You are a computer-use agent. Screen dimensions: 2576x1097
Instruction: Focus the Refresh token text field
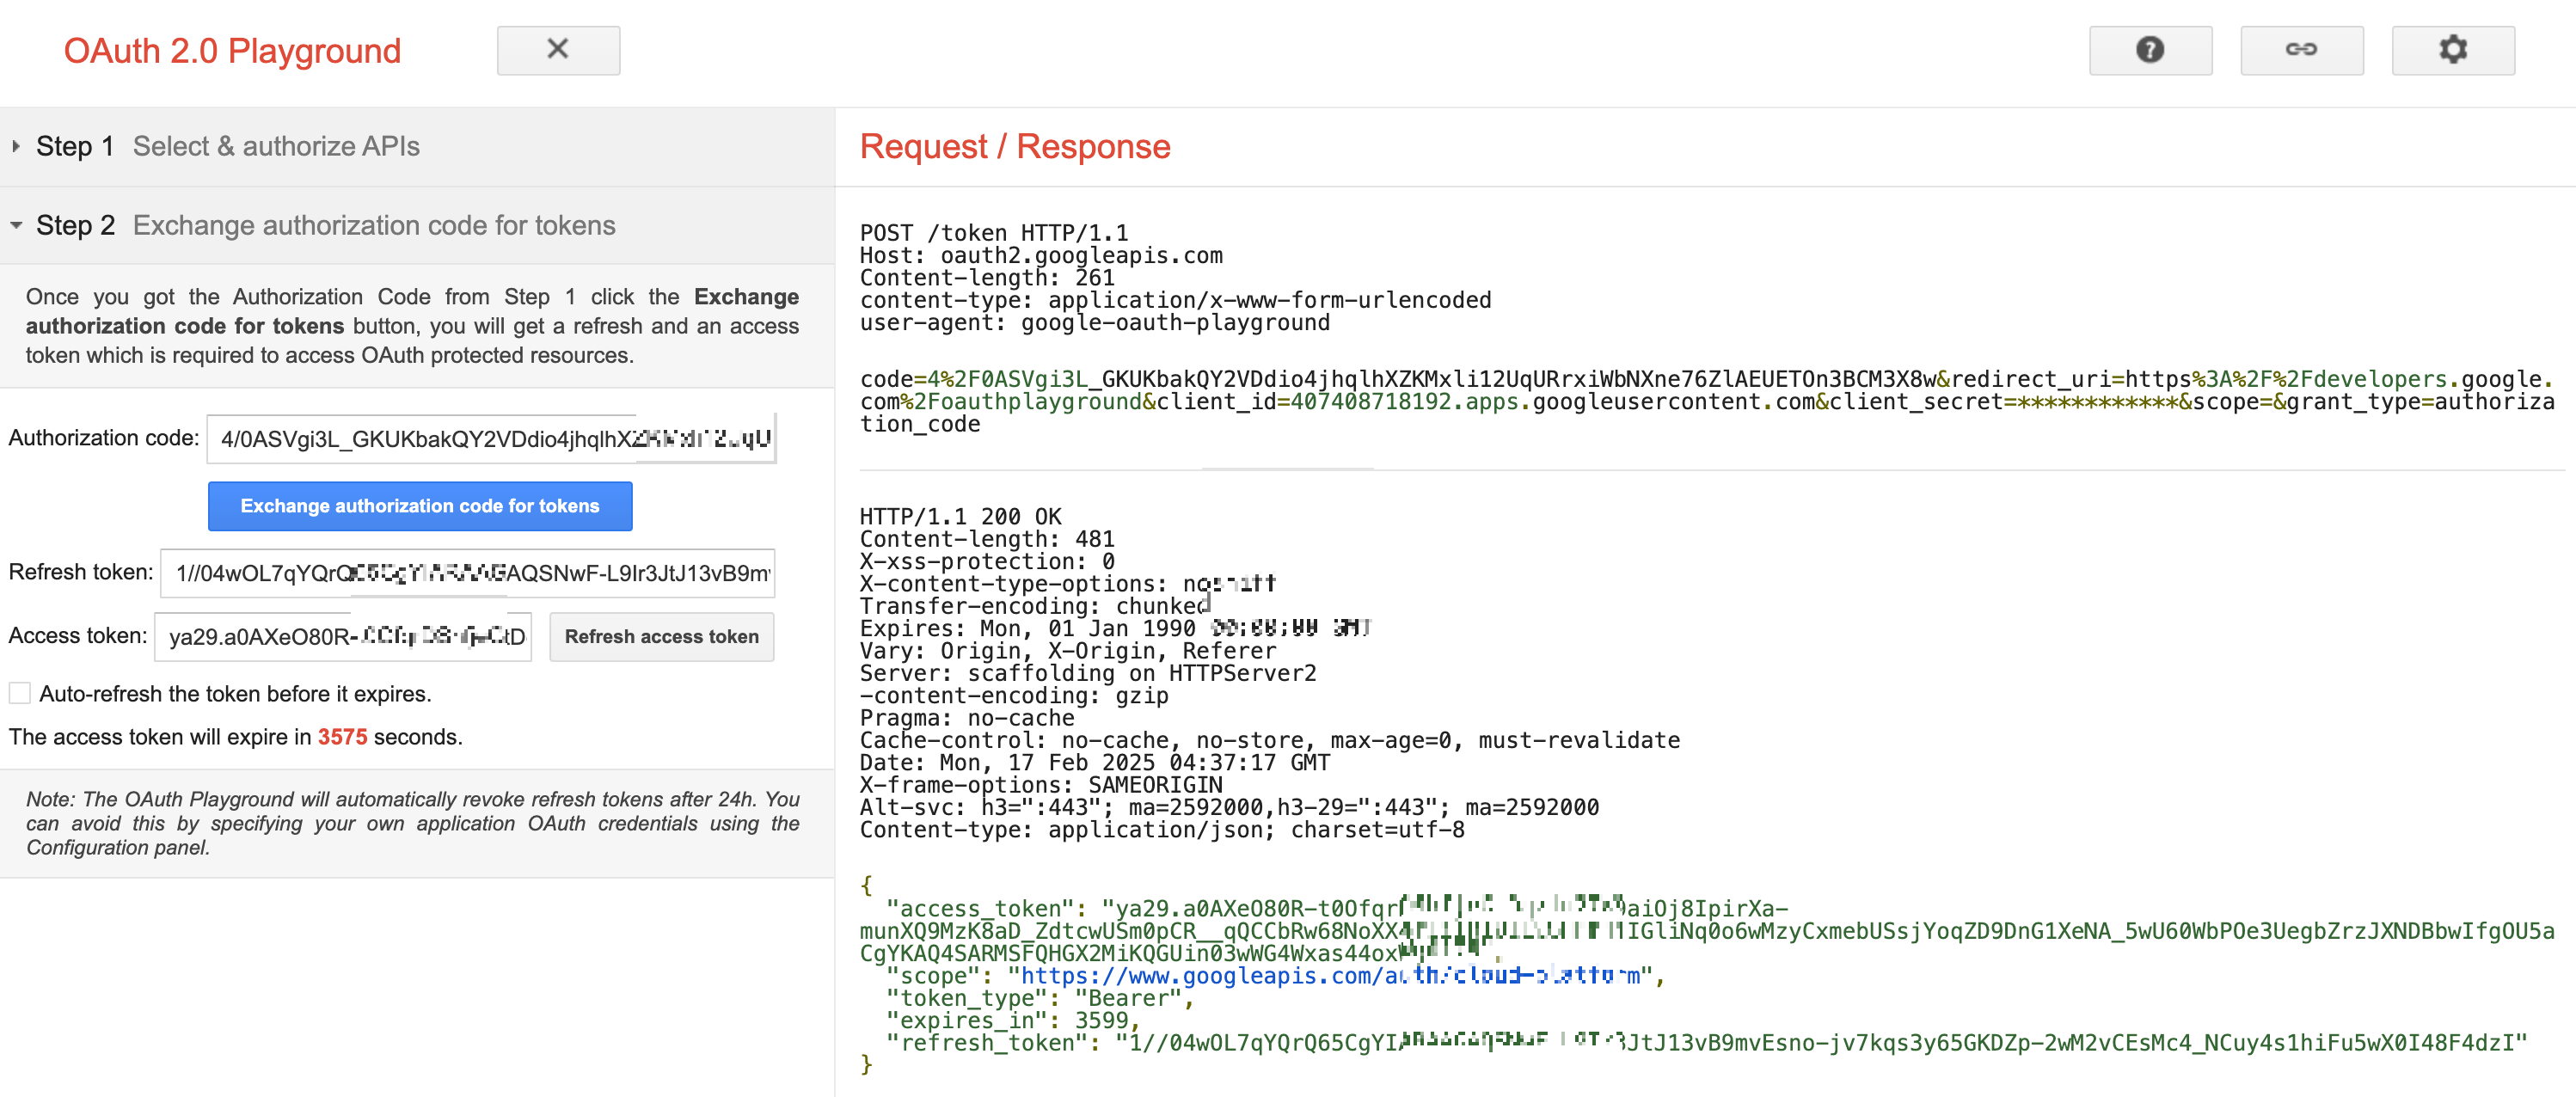coord(467,573)
